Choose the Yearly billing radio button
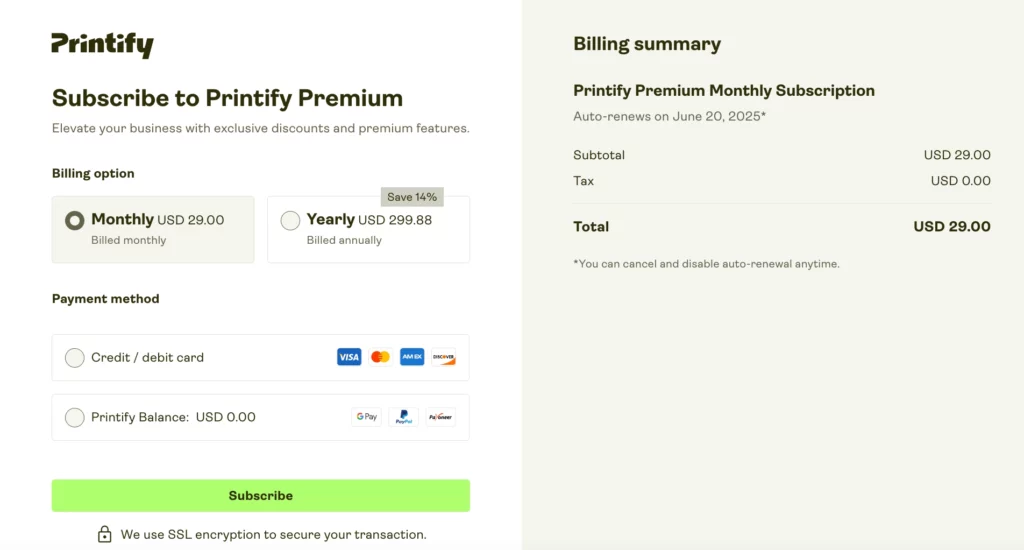Viewport: 1024px width, 550px height. pos(290,221)
